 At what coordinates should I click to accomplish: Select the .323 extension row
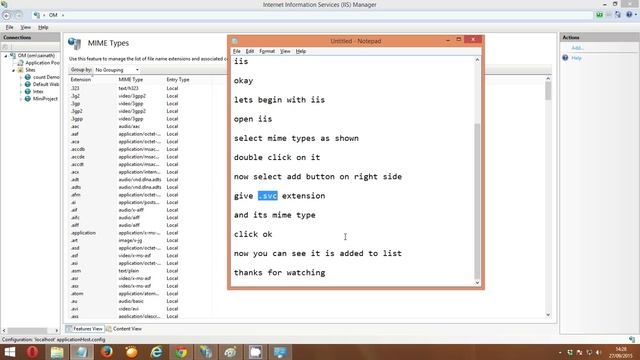(140, 88)
